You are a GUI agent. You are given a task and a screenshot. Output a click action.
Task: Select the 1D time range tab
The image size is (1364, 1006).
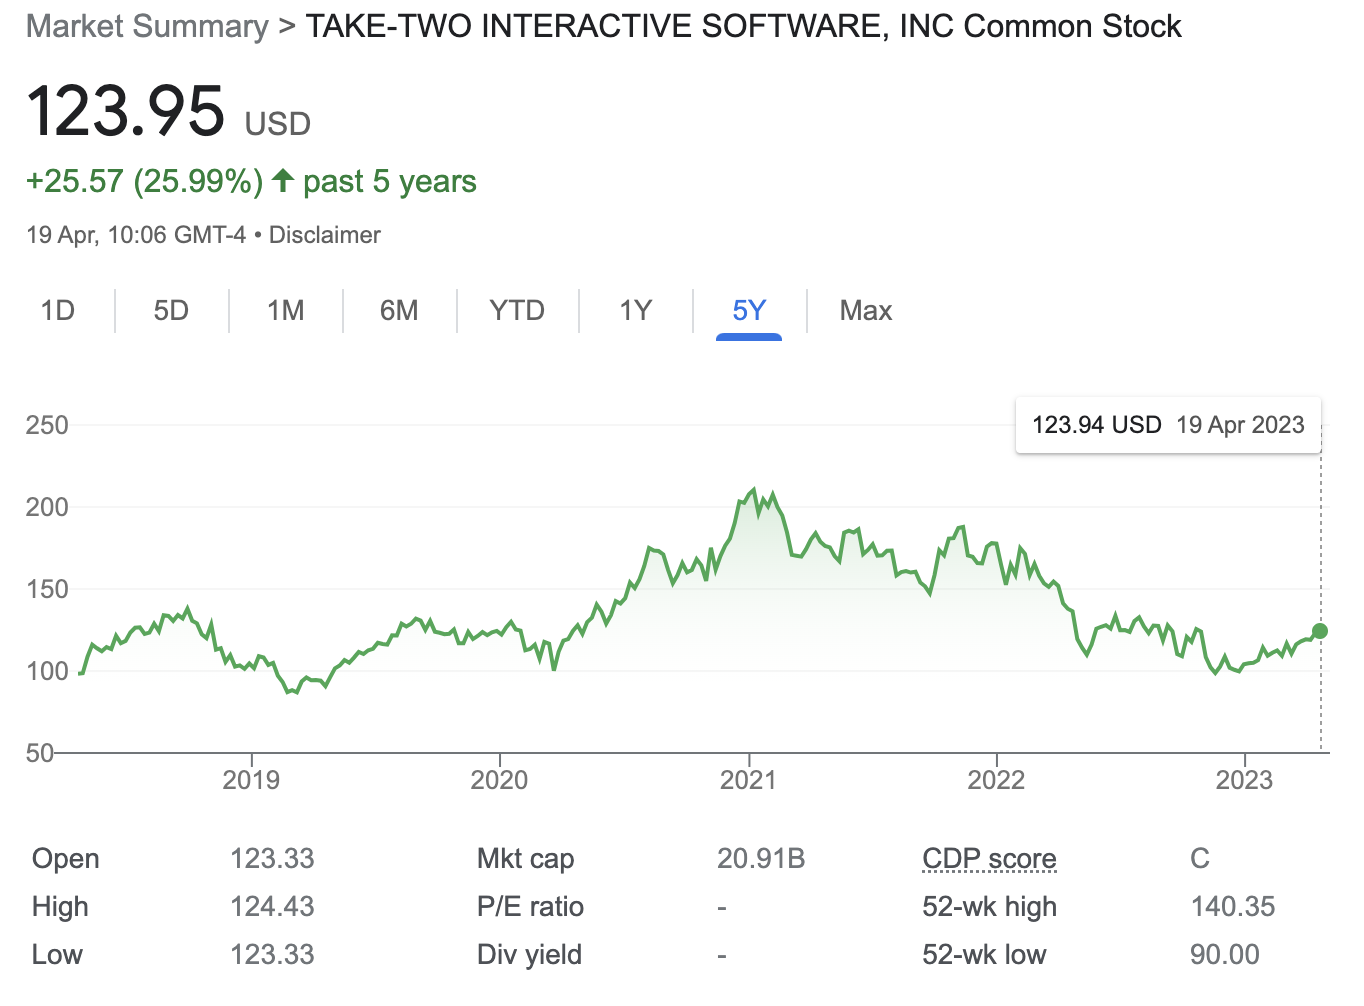[x=58, y=311]
